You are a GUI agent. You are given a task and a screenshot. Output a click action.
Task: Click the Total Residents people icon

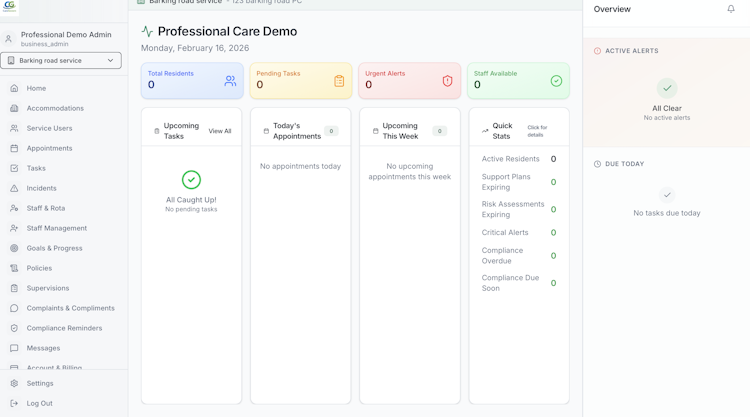[x=230, y=81]
